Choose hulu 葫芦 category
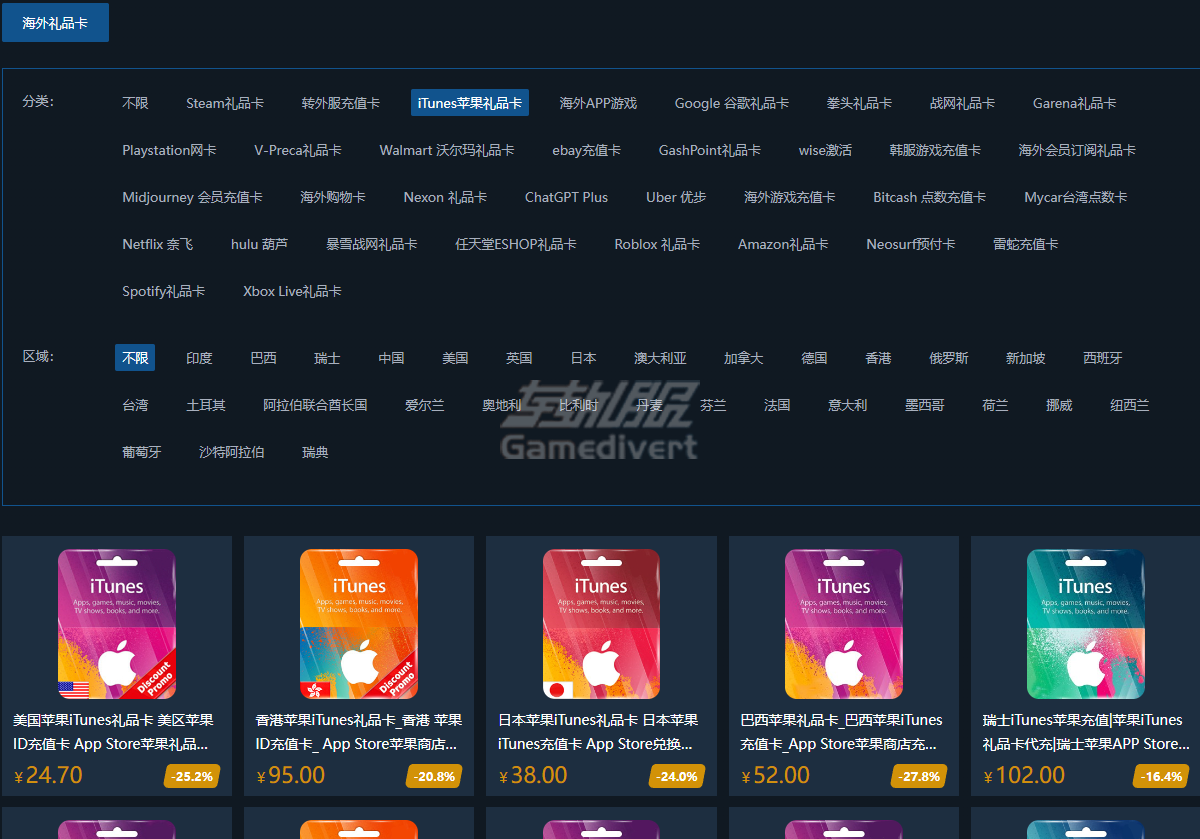Viewport: 1200px width, 839px height. click(x=259, y=244)
